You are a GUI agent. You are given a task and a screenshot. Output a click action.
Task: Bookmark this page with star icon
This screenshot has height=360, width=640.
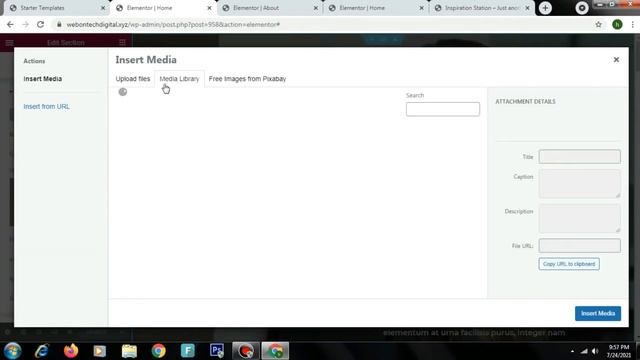tap(598, 24)
